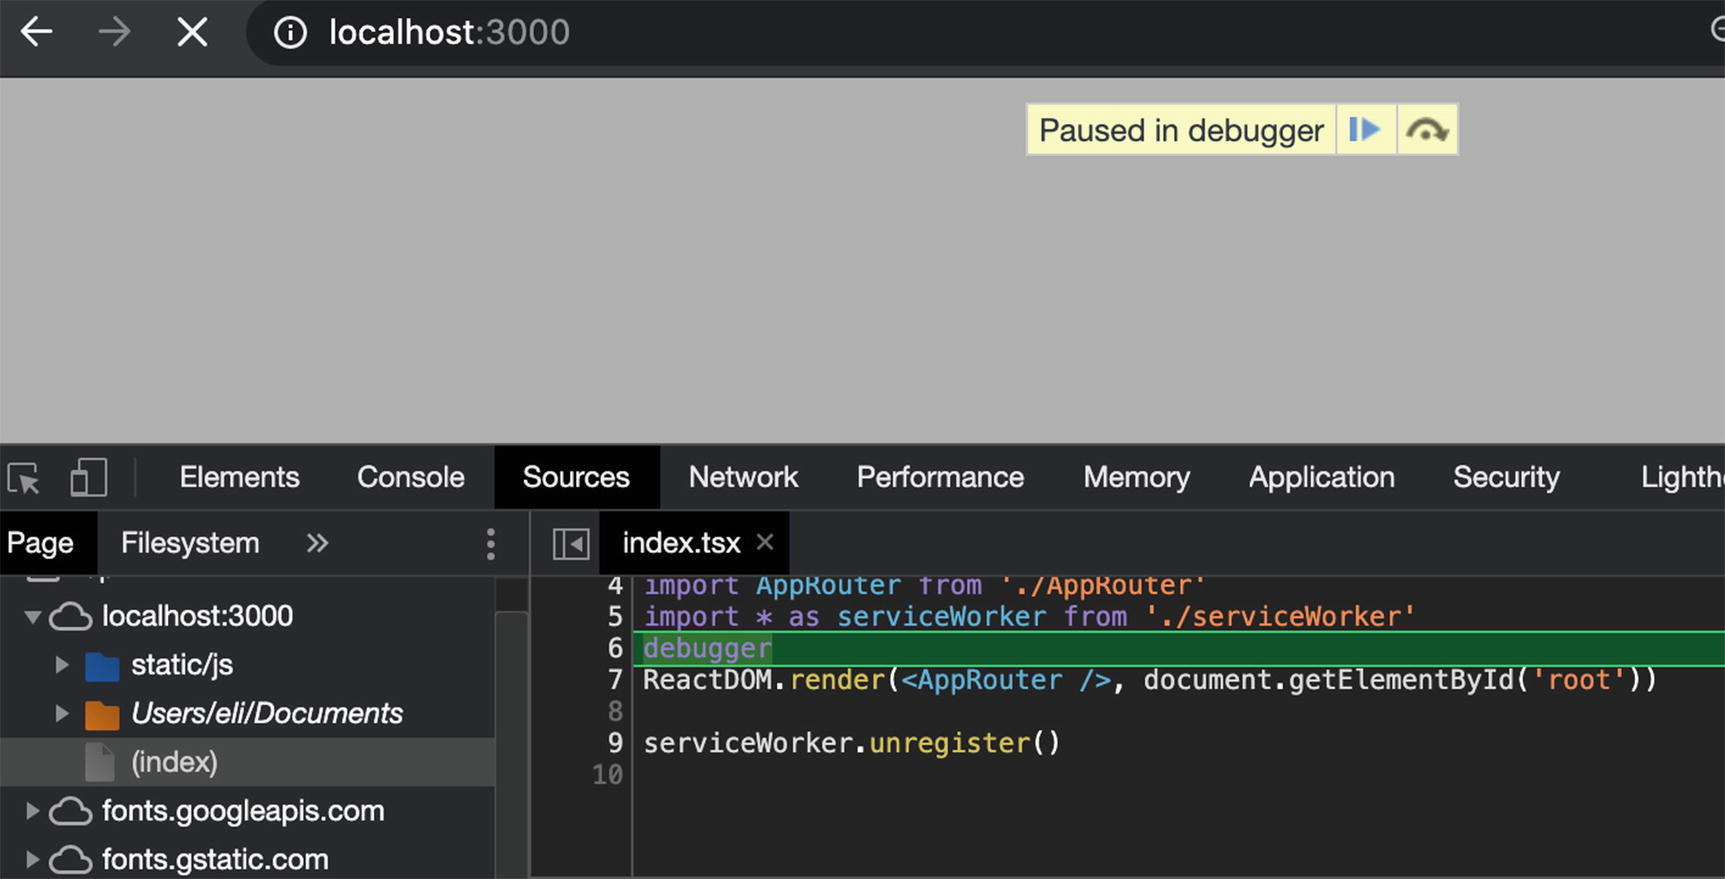Close the index.tsx file tab
This screenshot has height=879, width=1725.
pyautogui.click(x=765, y=542)
